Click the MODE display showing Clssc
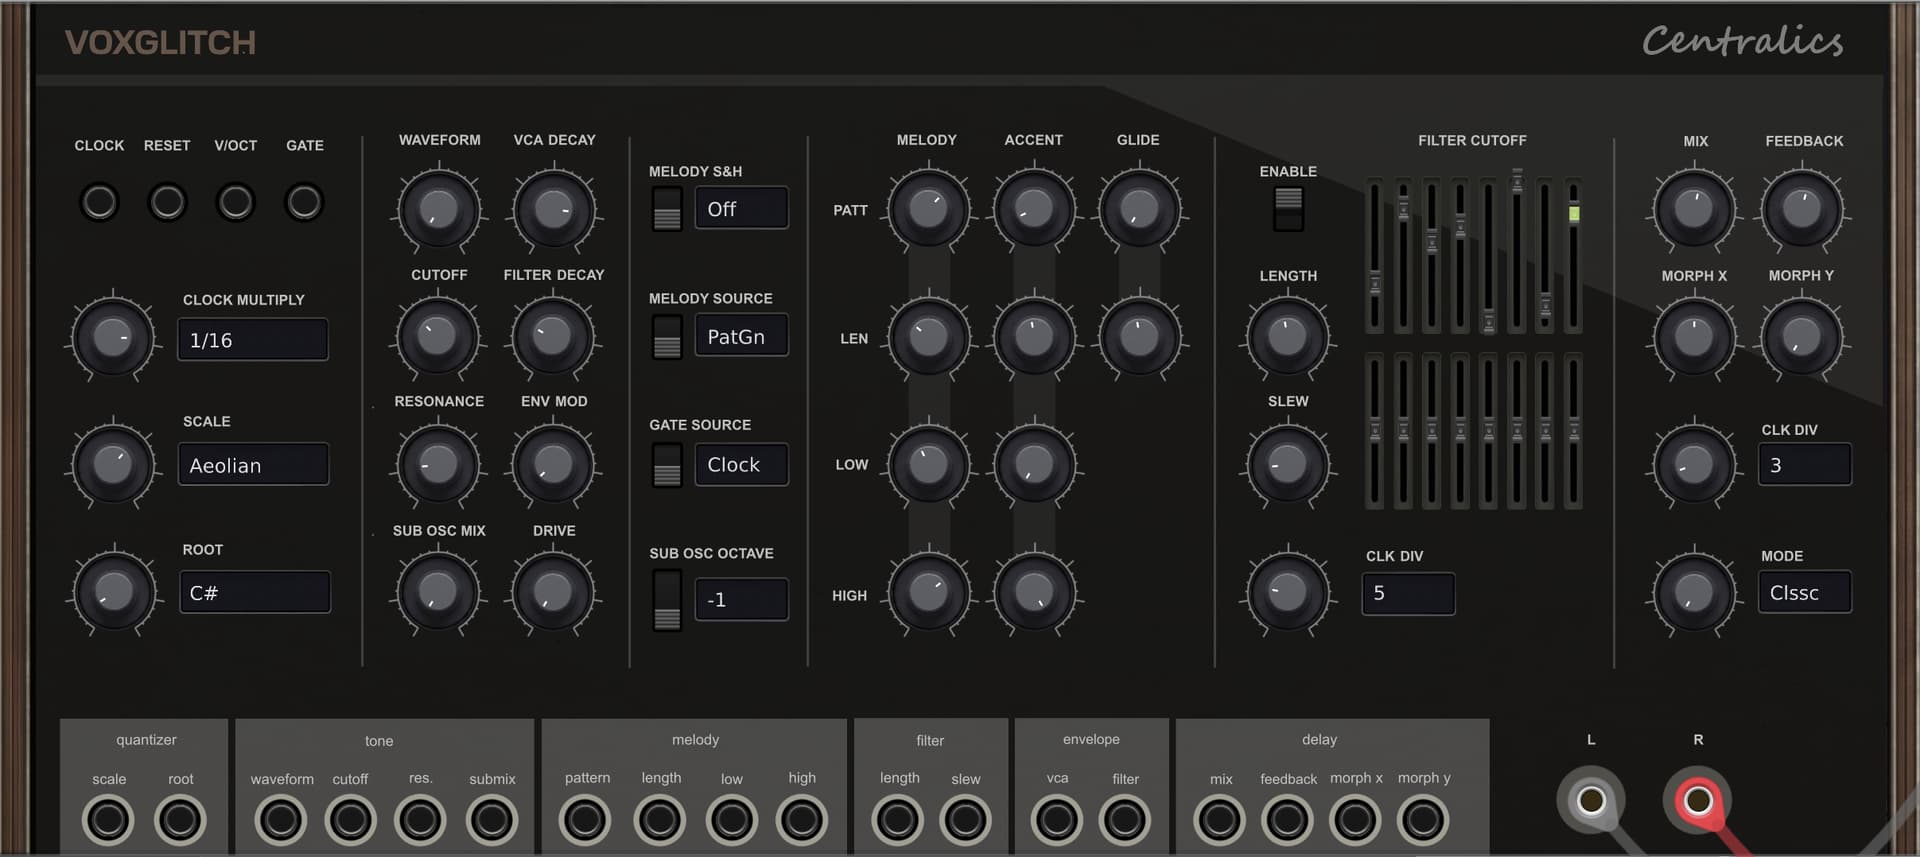The height and width of the screenshot is (857, 1920). point(1804,592)
